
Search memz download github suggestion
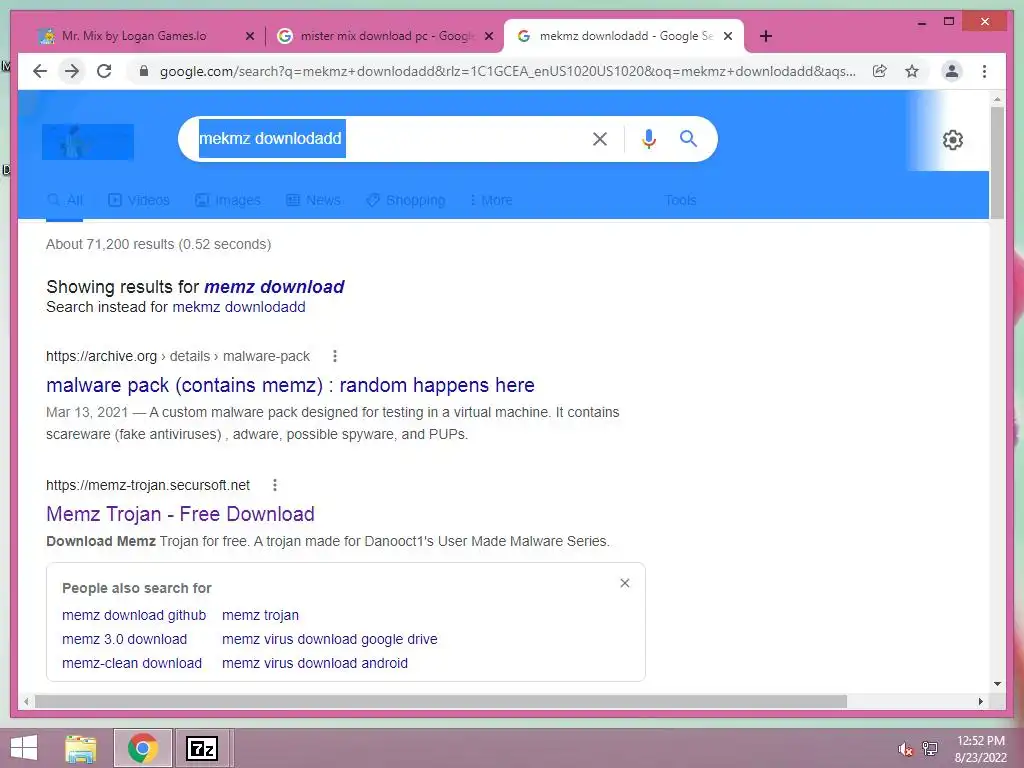(134, 615)
